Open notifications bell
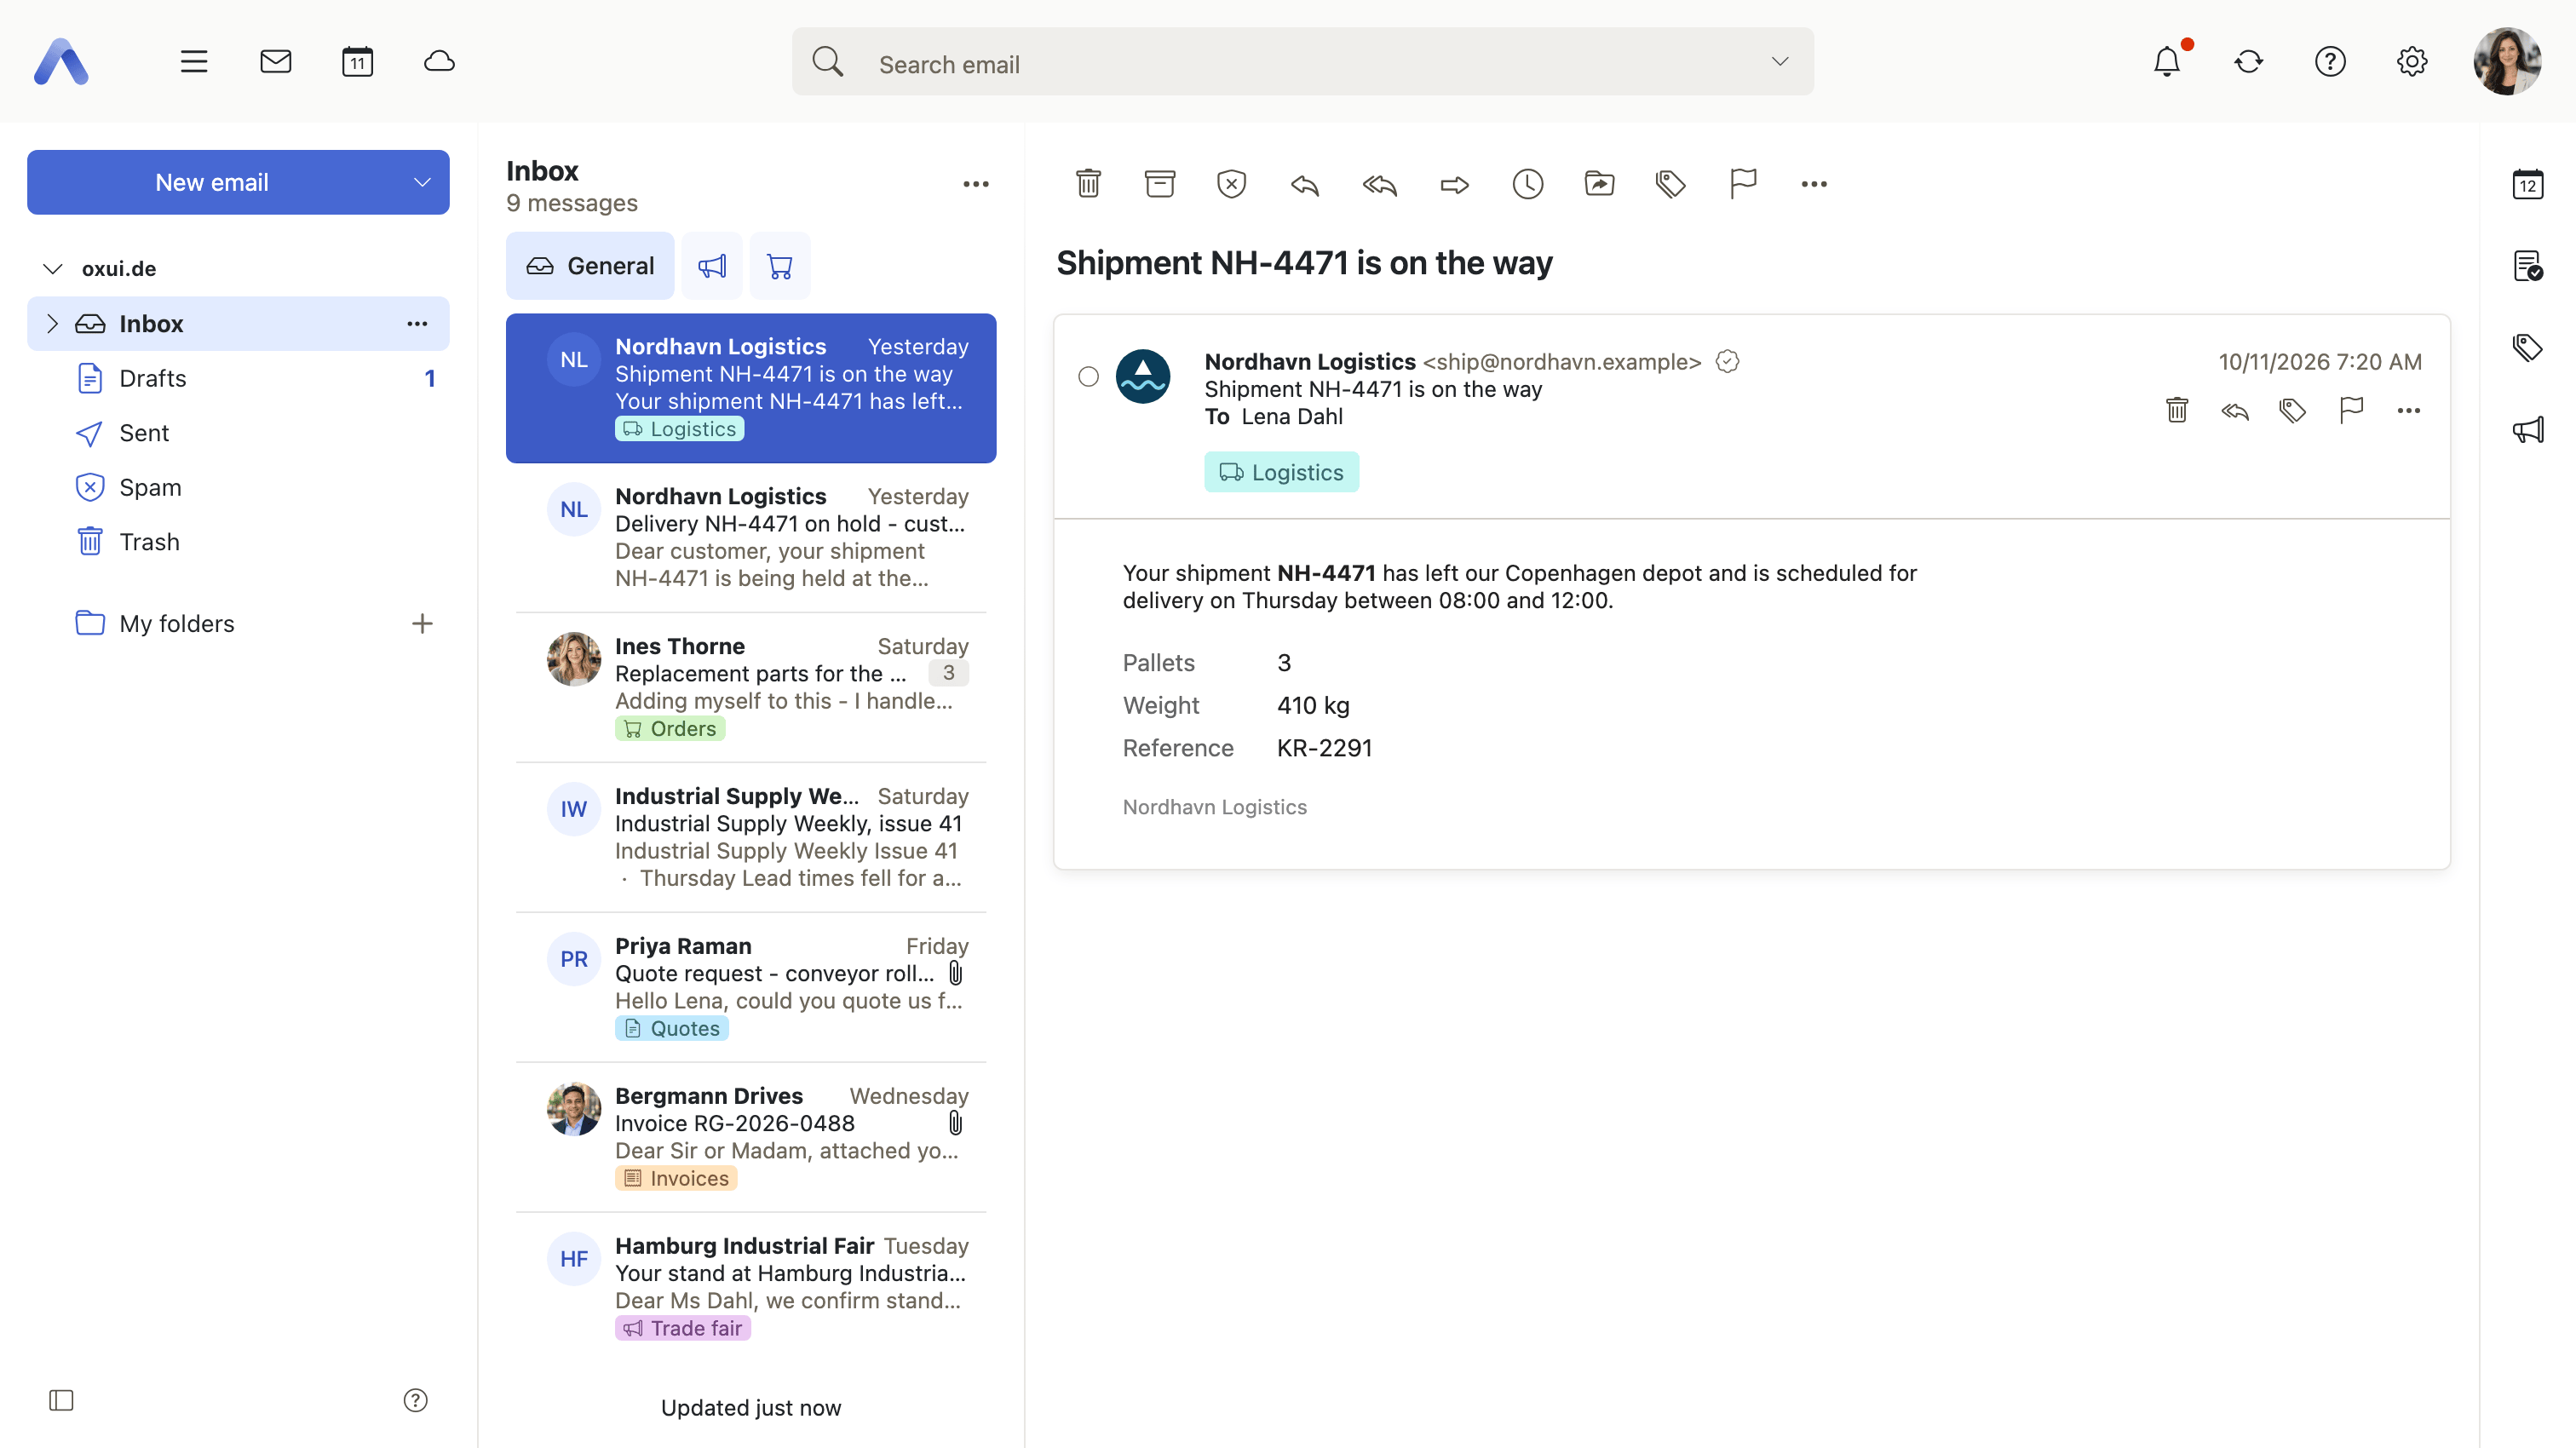This screenshot has width=2576, height=1448. point(2167,62)
